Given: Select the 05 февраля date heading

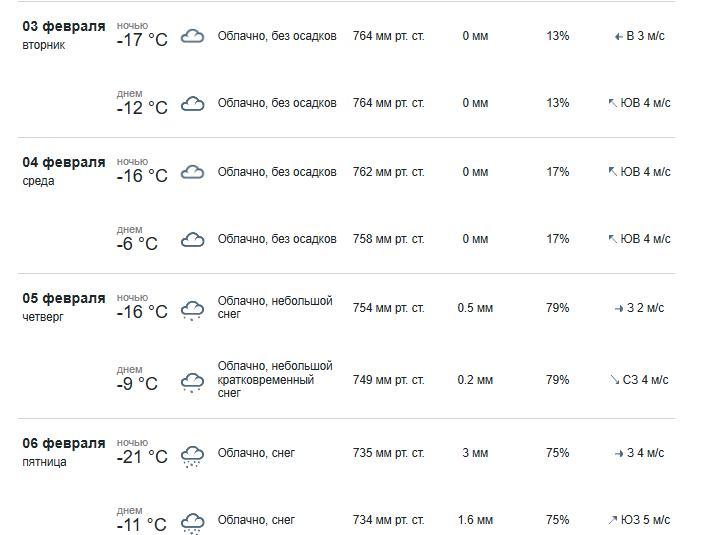Looking at the screenshot, I should (64, 298).
